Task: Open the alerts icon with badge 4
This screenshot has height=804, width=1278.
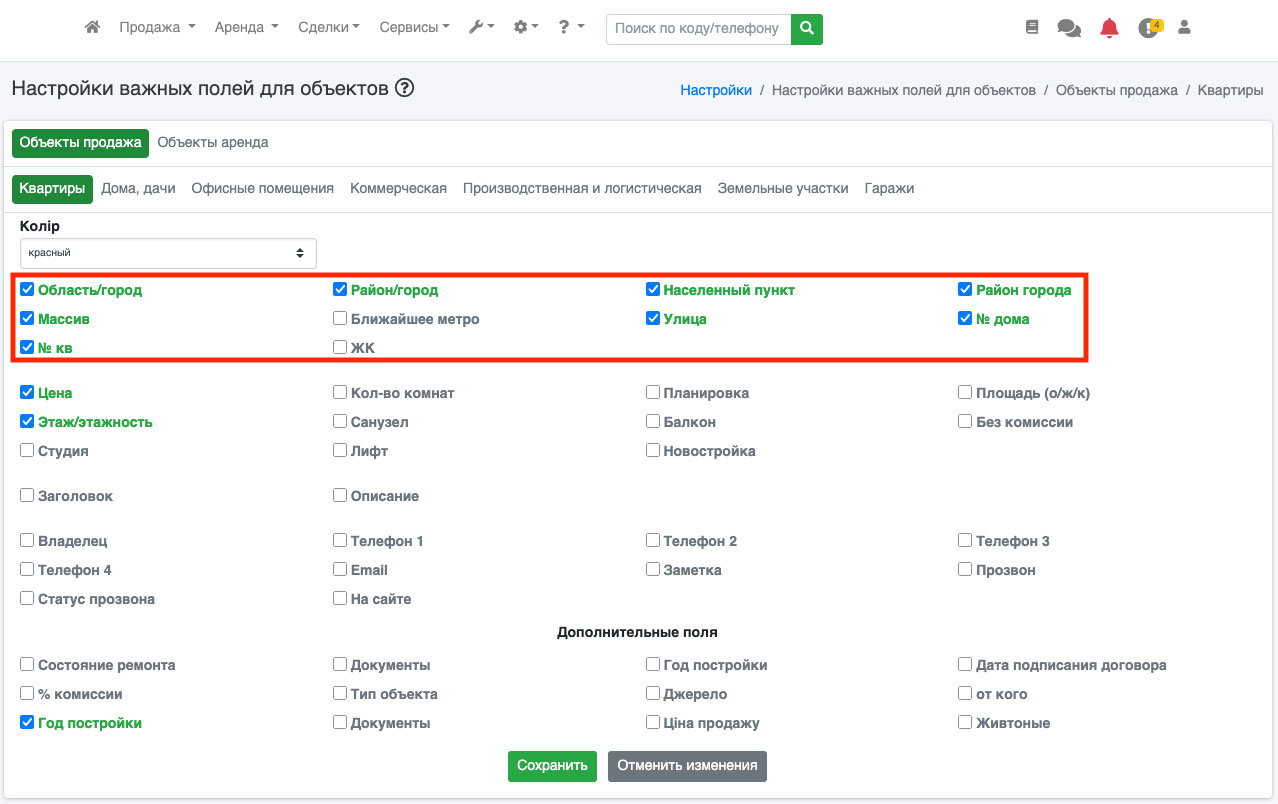Action: 1149,28
